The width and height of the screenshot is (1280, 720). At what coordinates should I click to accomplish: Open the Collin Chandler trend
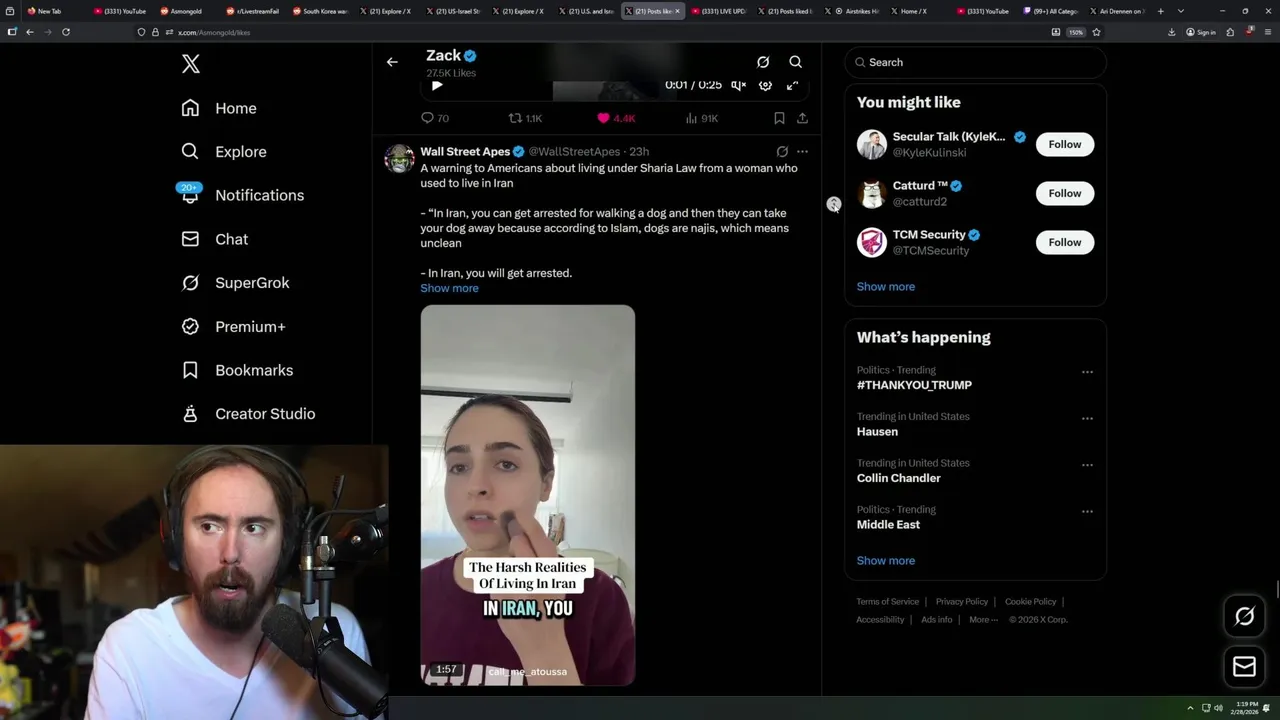tap(898, 478)
